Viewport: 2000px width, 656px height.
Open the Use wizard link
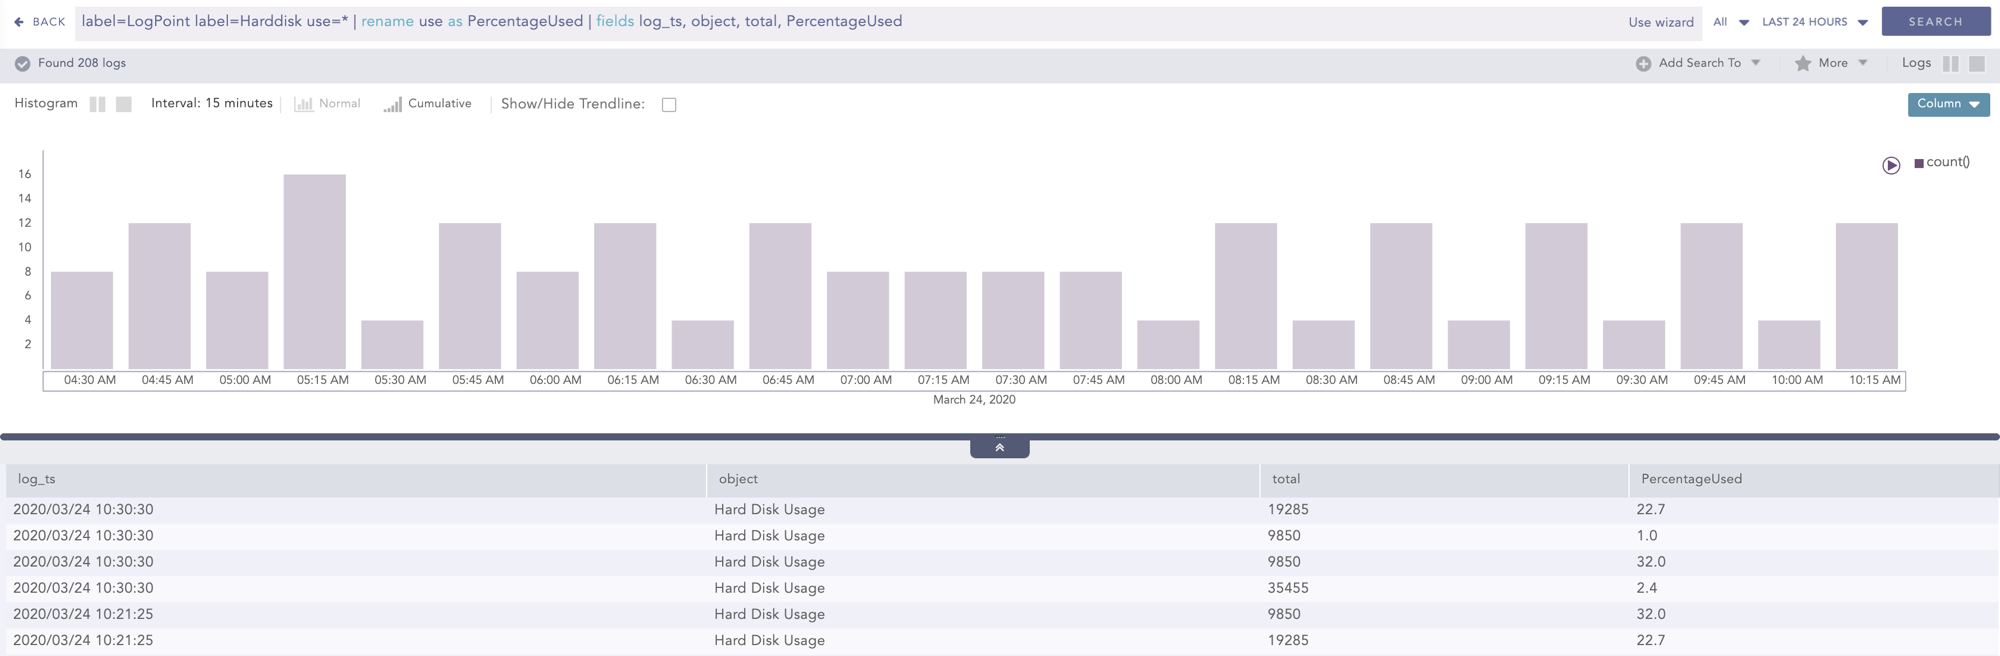[x=1660, y=22]
